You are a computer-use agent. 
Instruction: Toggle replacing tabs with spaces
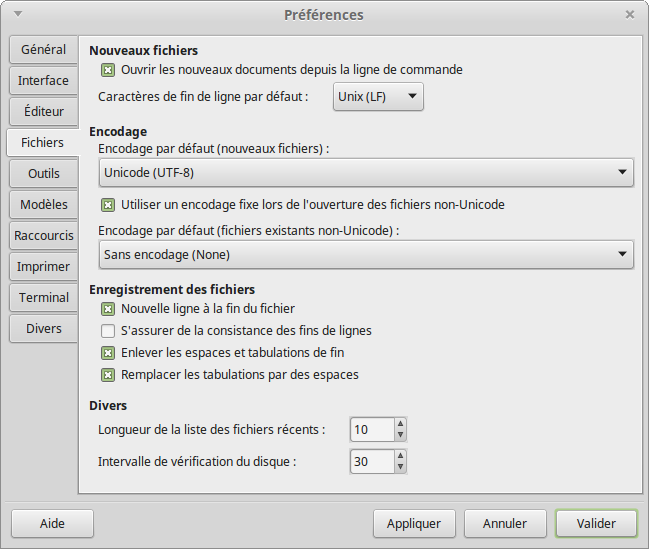108,375
